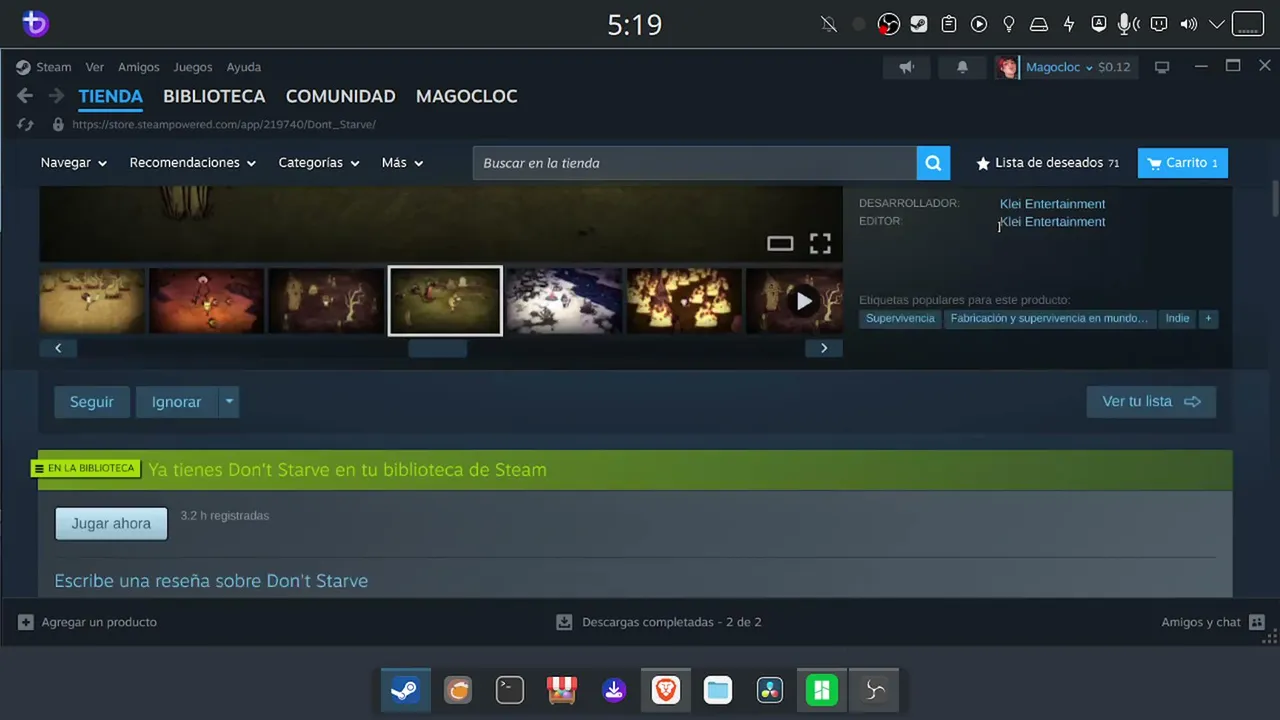This screenshot has height=720, width=1280.
Task: Open the volume speaker icon in the system tray
Action: (x=1189, y=24)
